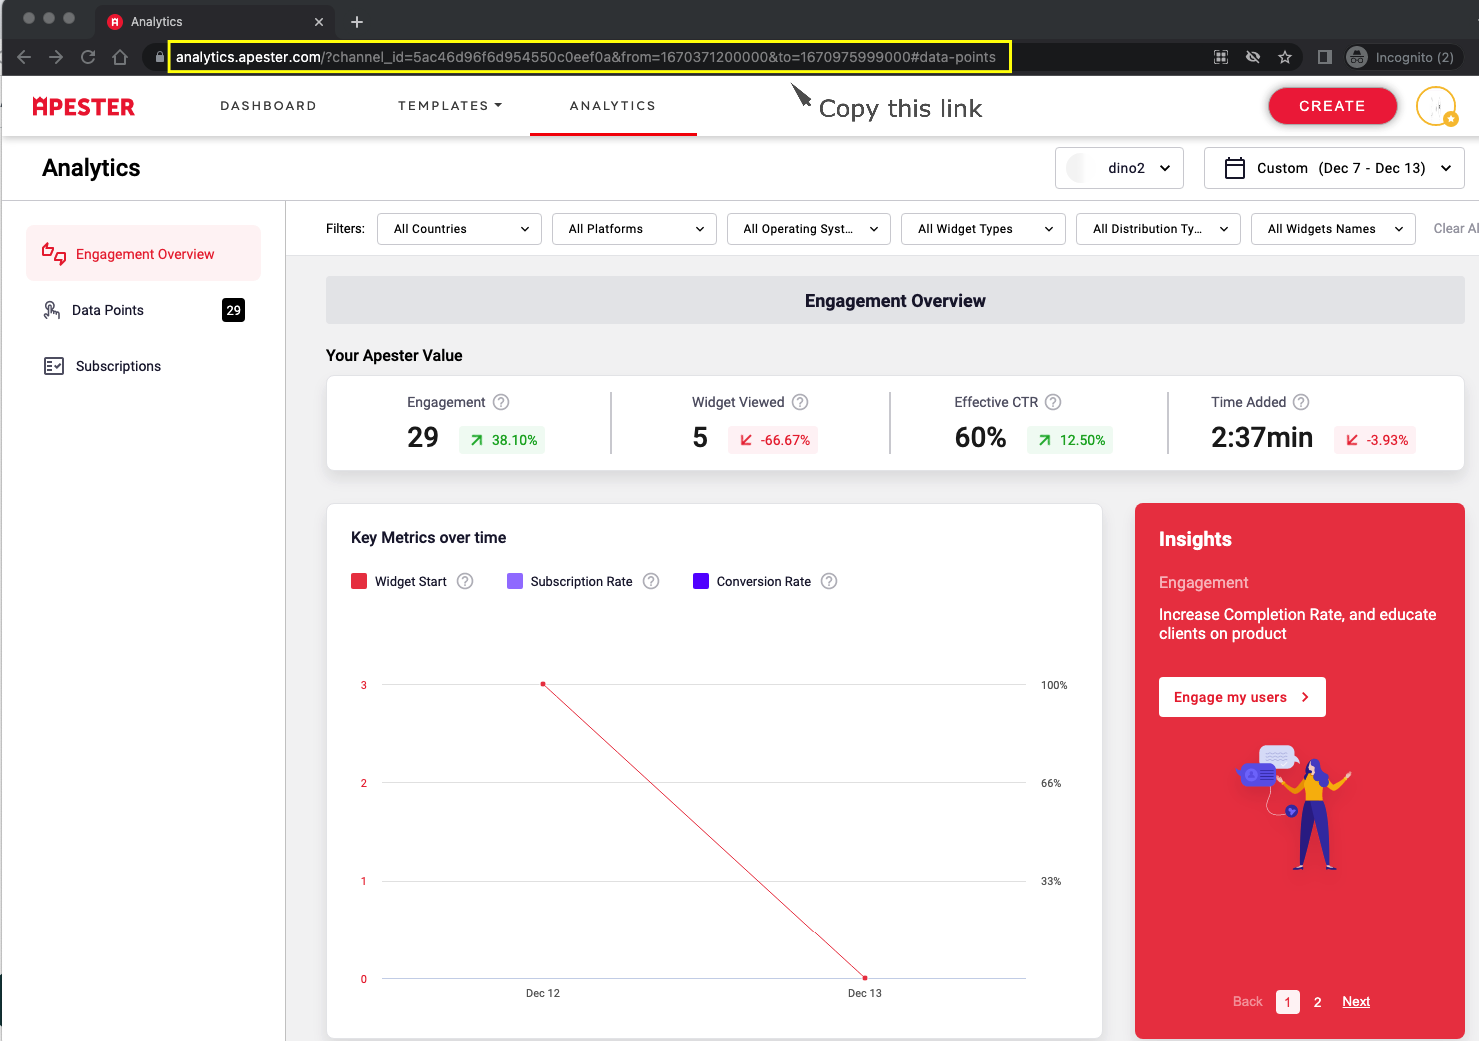
Task: Toggle Conversion Rate blue legend swatch
Action: 701,581
